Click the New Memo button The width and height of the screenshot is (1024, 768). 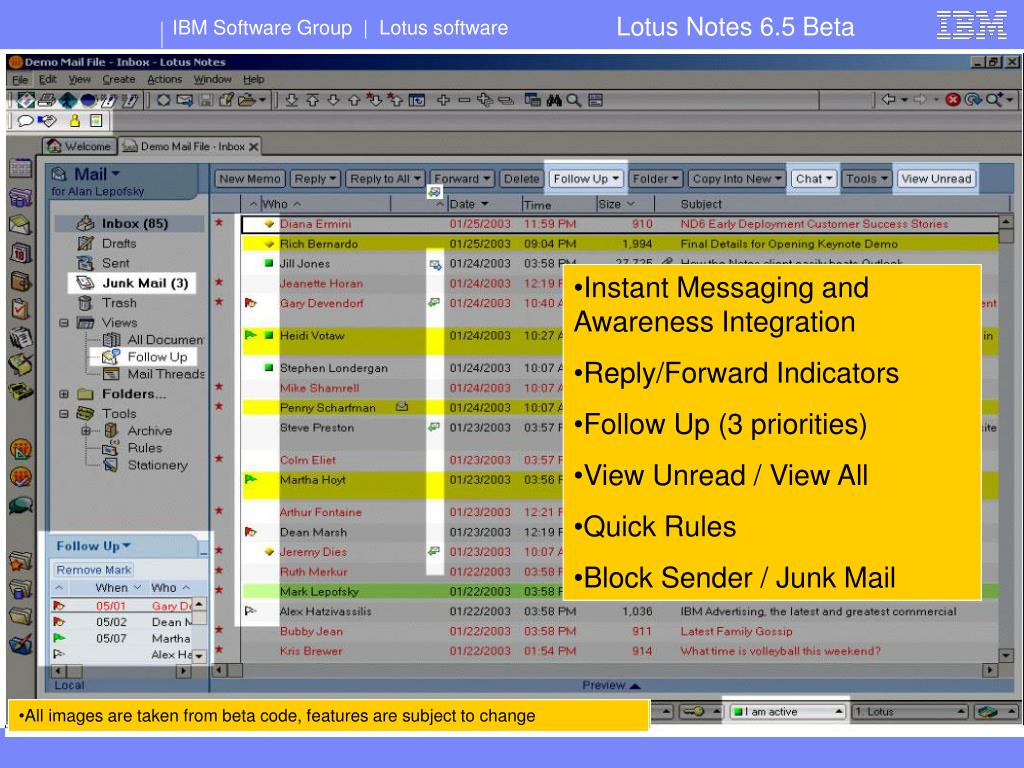coord(250,179)
